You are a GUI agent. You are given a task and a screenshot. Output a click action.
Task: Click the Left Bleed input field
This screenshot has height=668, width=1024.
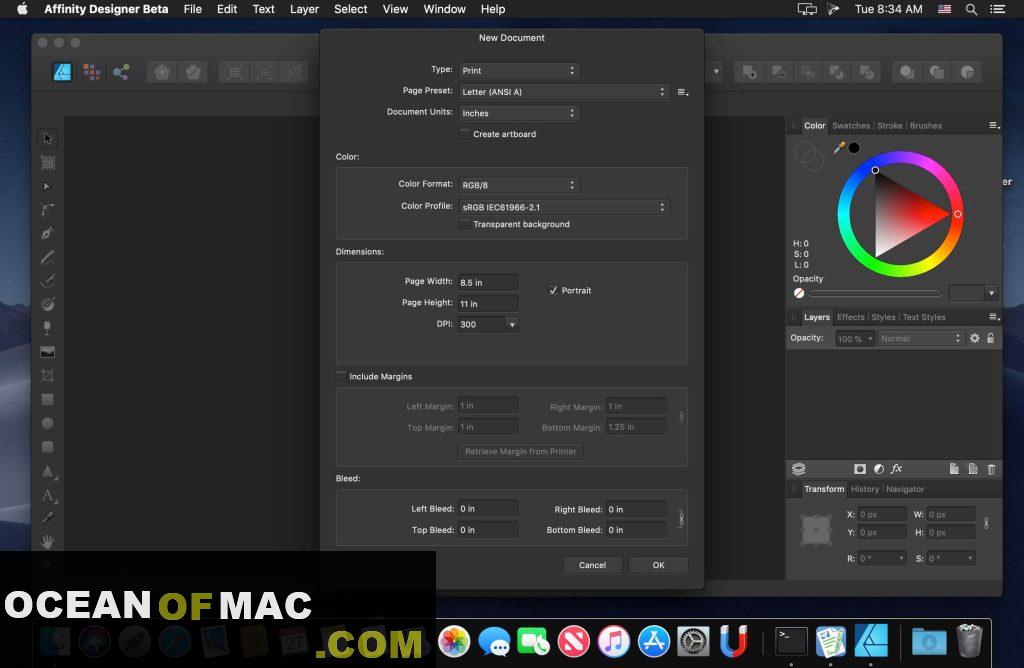click(488, 509)
